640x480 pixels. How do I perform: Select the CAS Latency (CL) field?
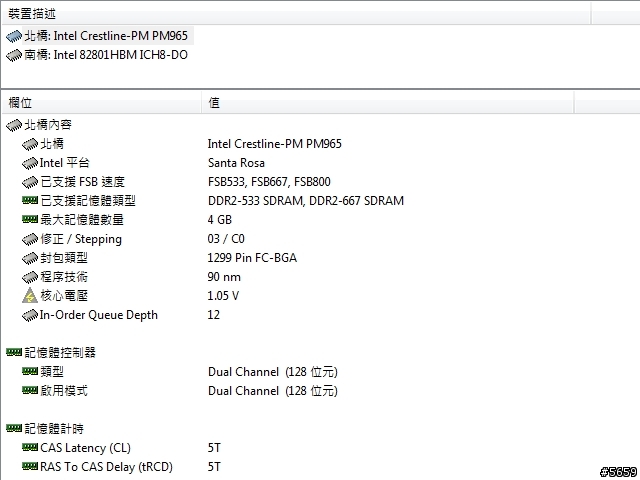click(85, 448)
